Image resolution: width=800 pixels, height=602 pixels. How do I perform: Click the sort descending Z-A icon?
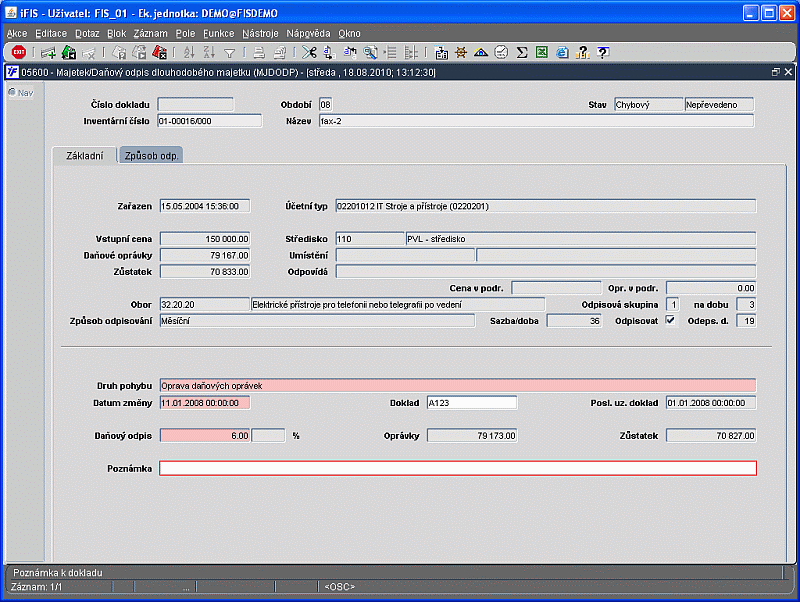pos(209,52)
